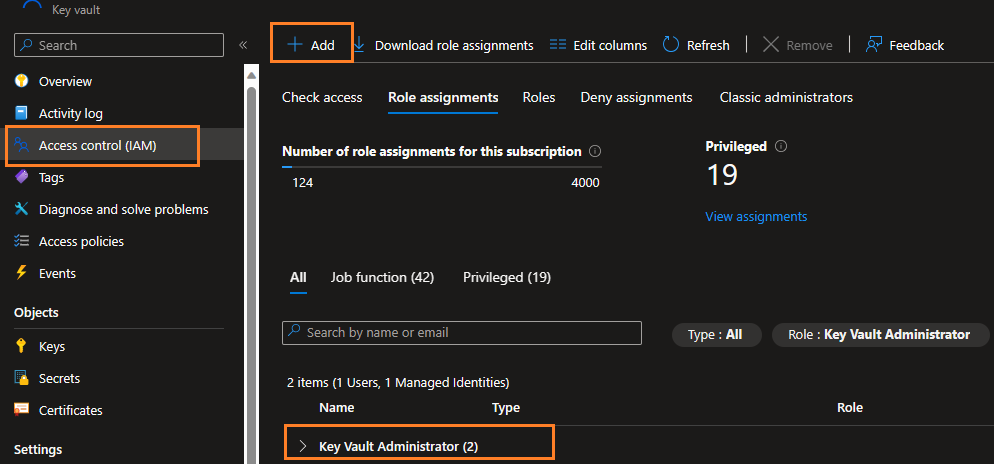Select the Privileged (19) tab
Screen dimensions: 994x464
507,278
